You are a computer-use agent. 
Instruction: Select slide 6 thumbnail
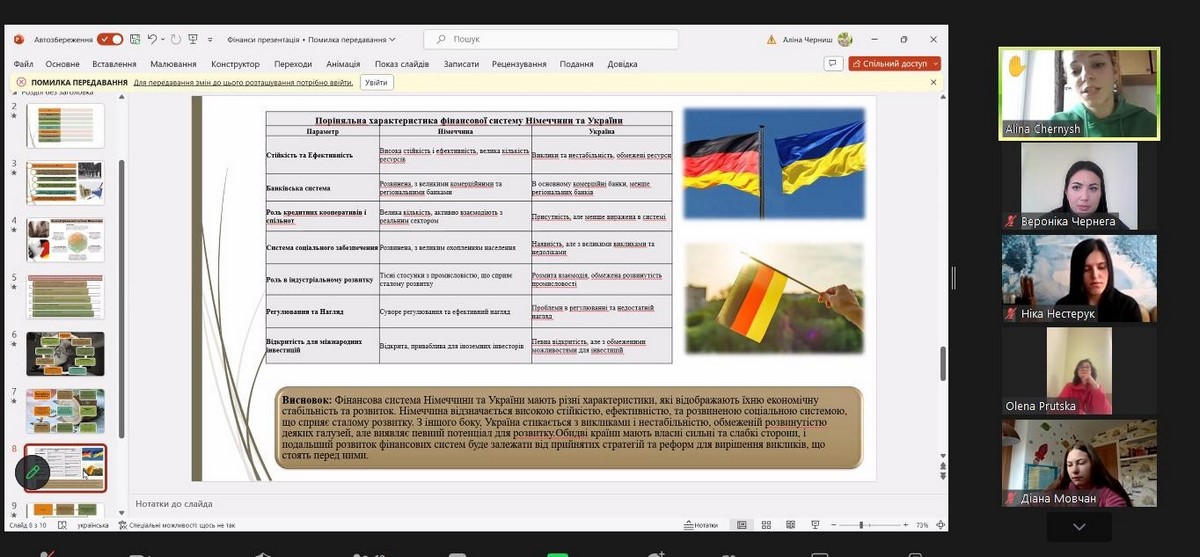pyautogui.click(x=65, y=353)
